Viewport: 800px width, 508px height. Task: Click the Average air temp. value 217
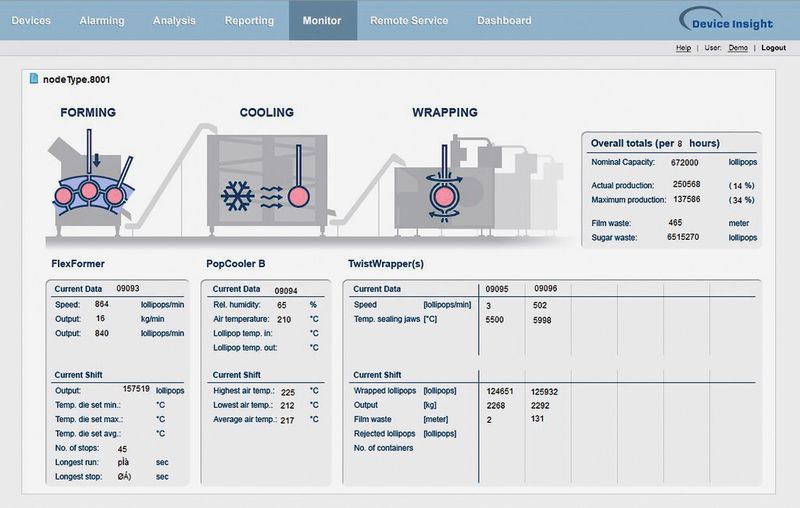[x=287, y=420]
